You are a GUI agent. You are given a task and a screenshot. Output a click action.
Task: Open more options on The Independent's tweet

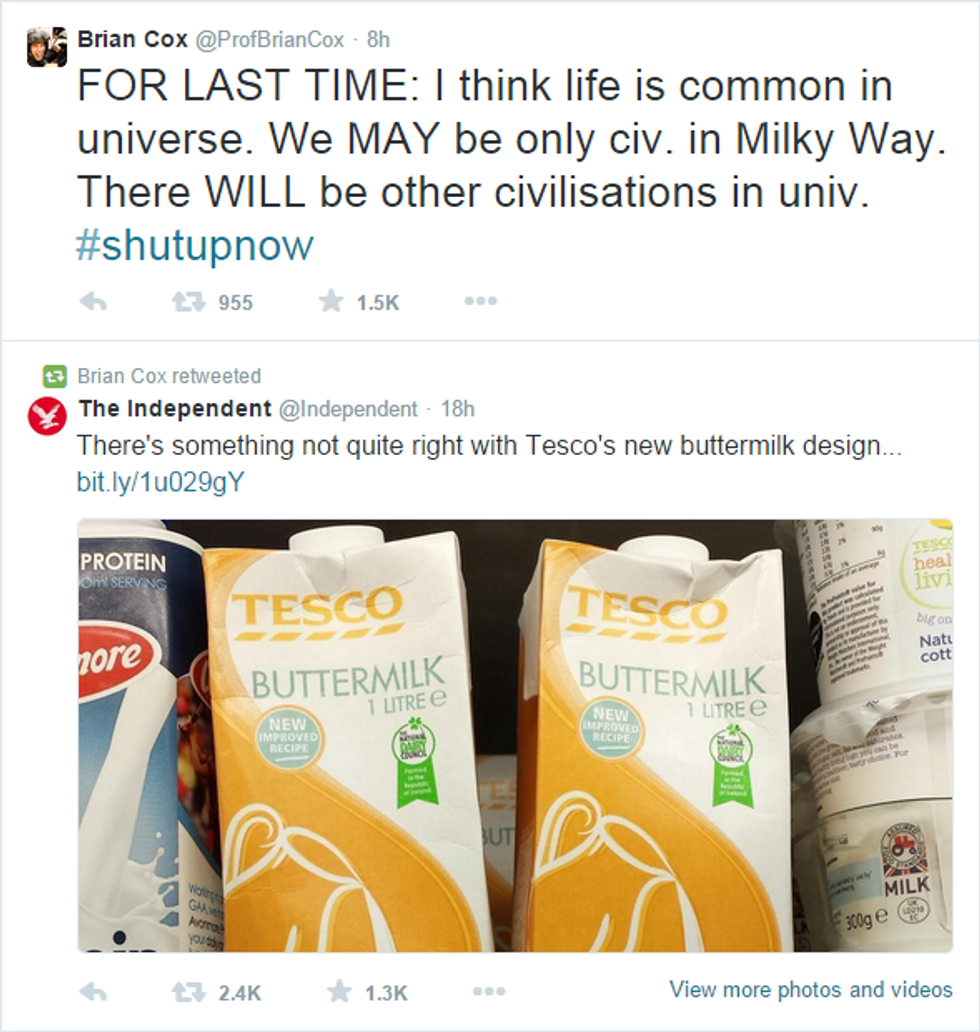488,991
